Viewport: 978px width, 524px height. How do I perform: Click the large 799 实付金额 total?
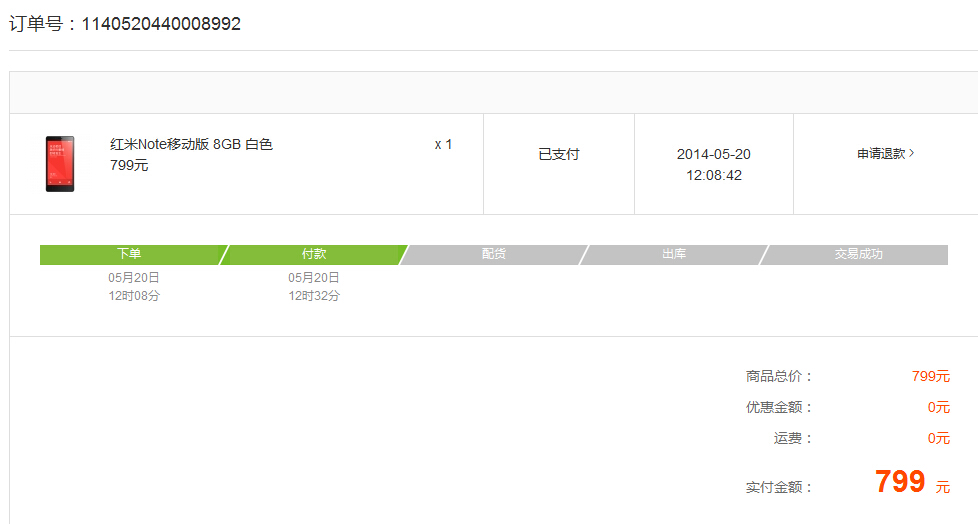900,482
